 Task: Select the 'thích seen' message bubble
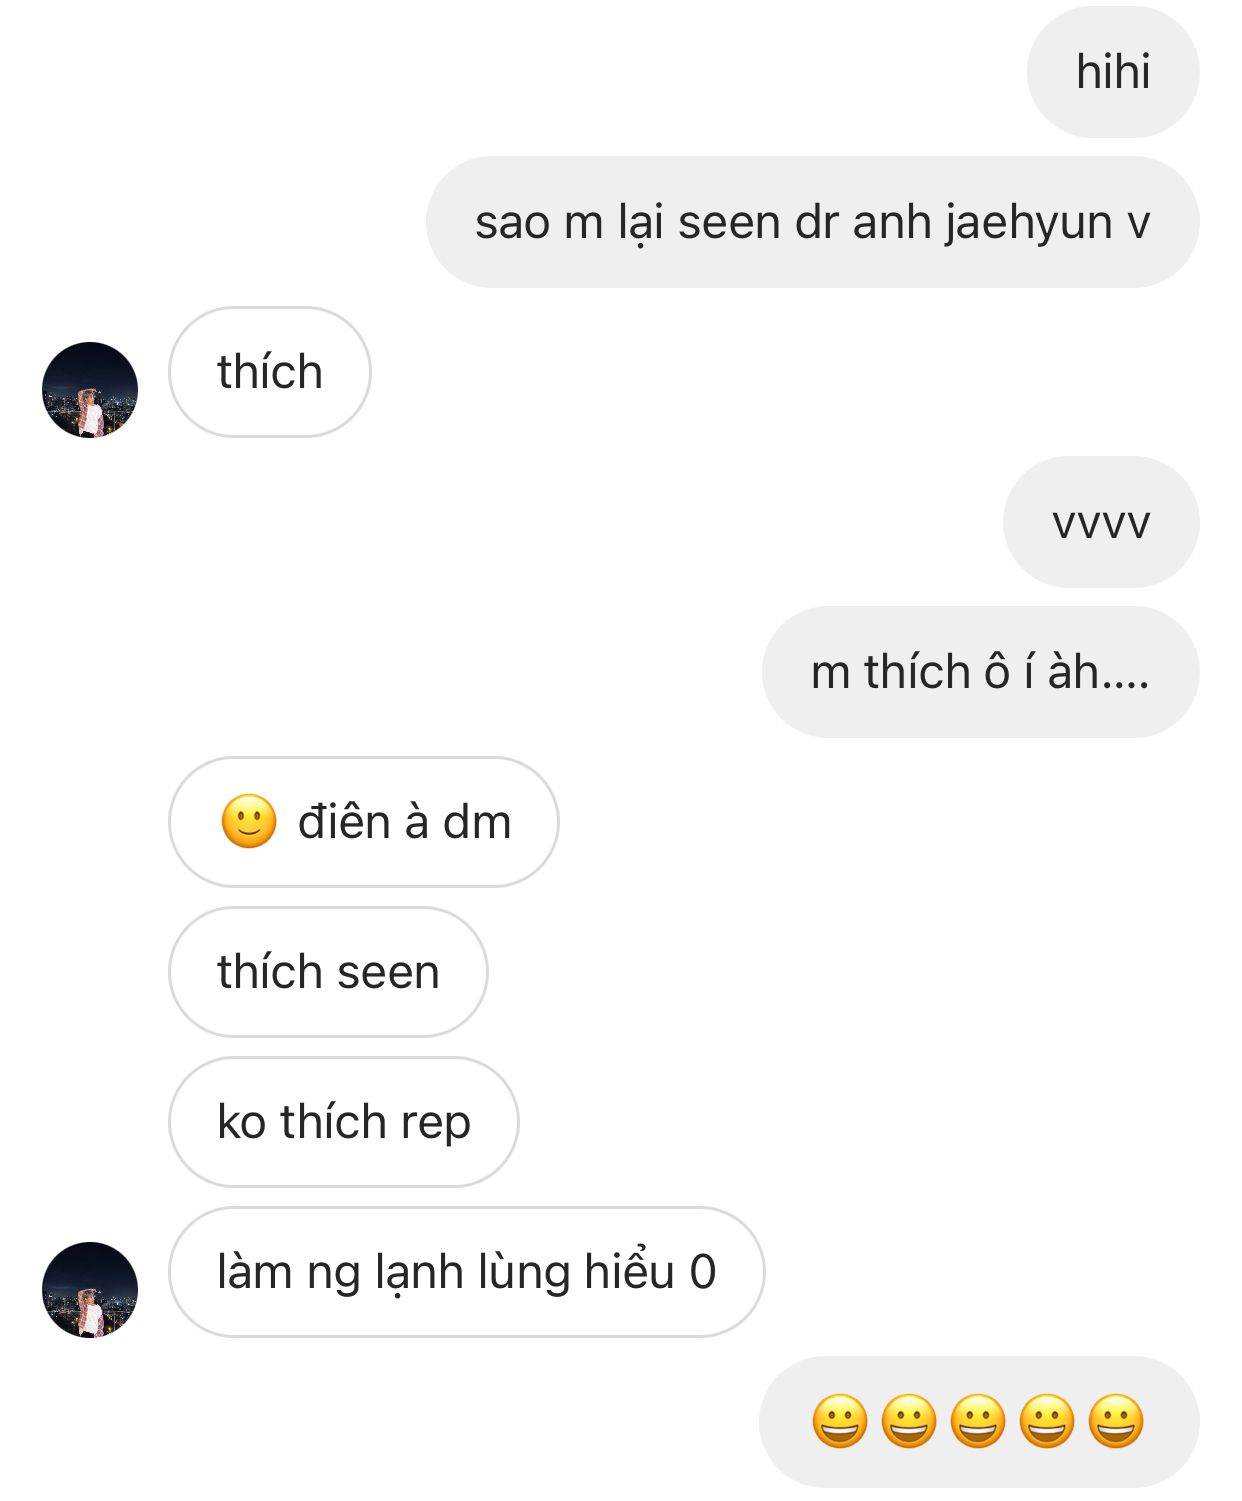tap(328, 972)
